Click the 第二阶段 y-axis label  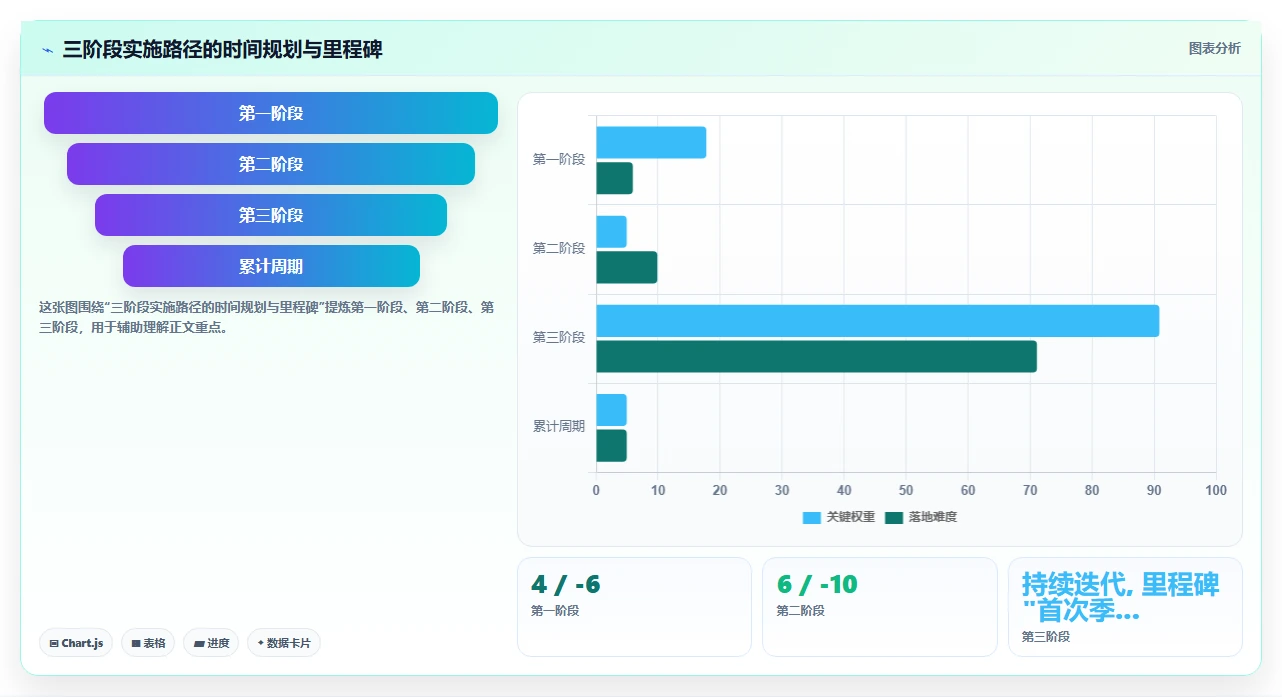[558, 248]
